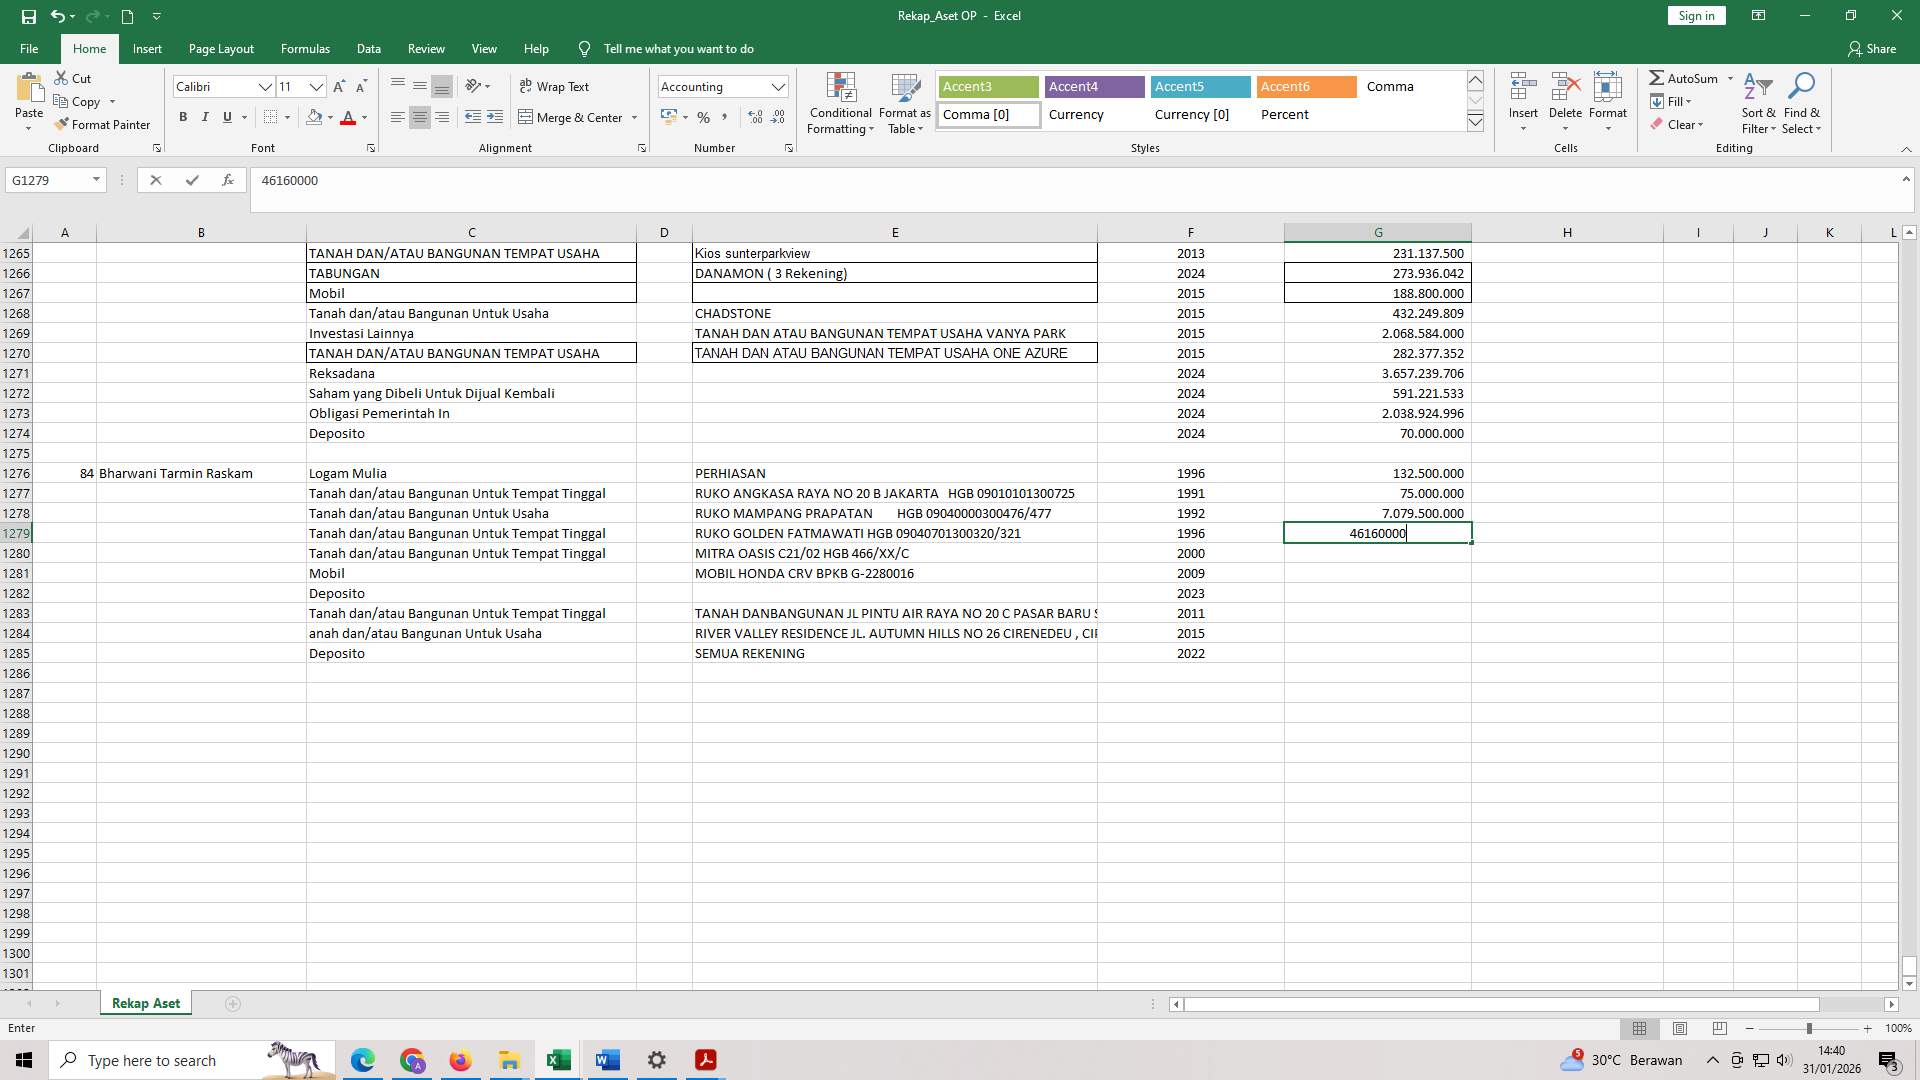
Task: Open the AutoSum function
Action: click(x=1688, y=77)
